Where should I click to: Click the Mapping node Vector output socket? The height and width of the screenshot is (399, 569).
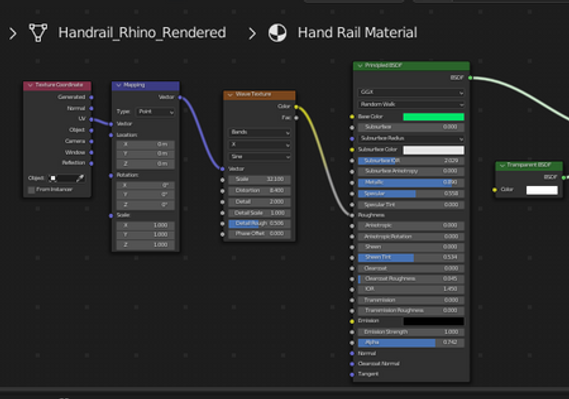(180, 97)
